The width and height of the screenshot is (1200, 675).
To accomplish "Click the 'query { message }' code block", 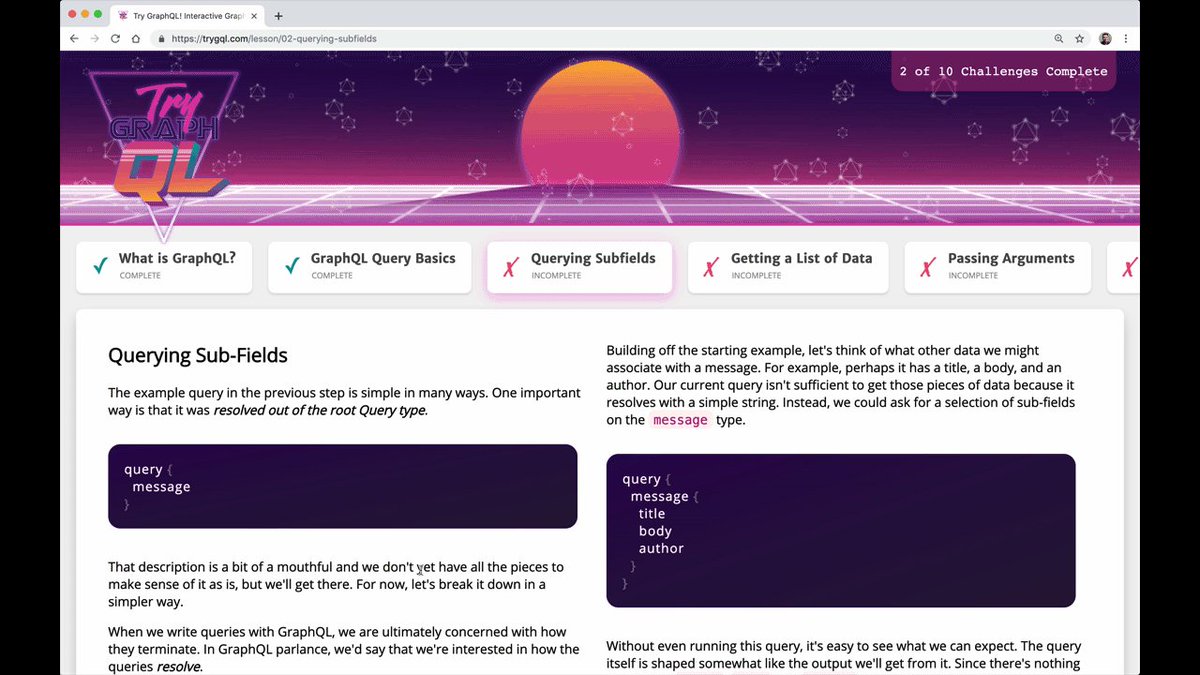I will click(x=343, y=486).
